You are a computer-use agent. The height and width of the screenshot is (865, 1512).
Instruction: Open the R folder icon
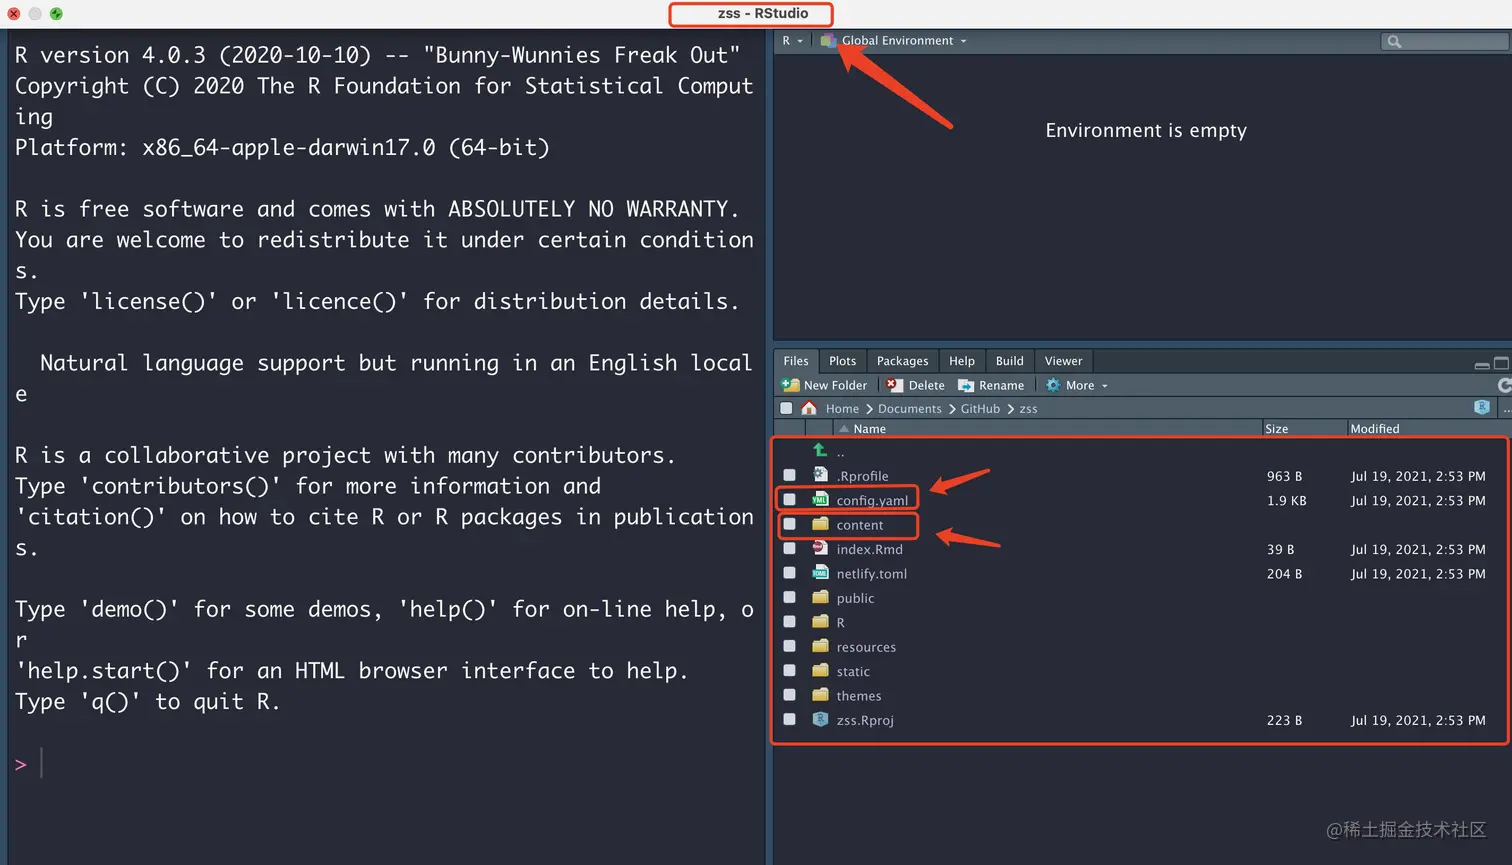click(x=820, y=622)
